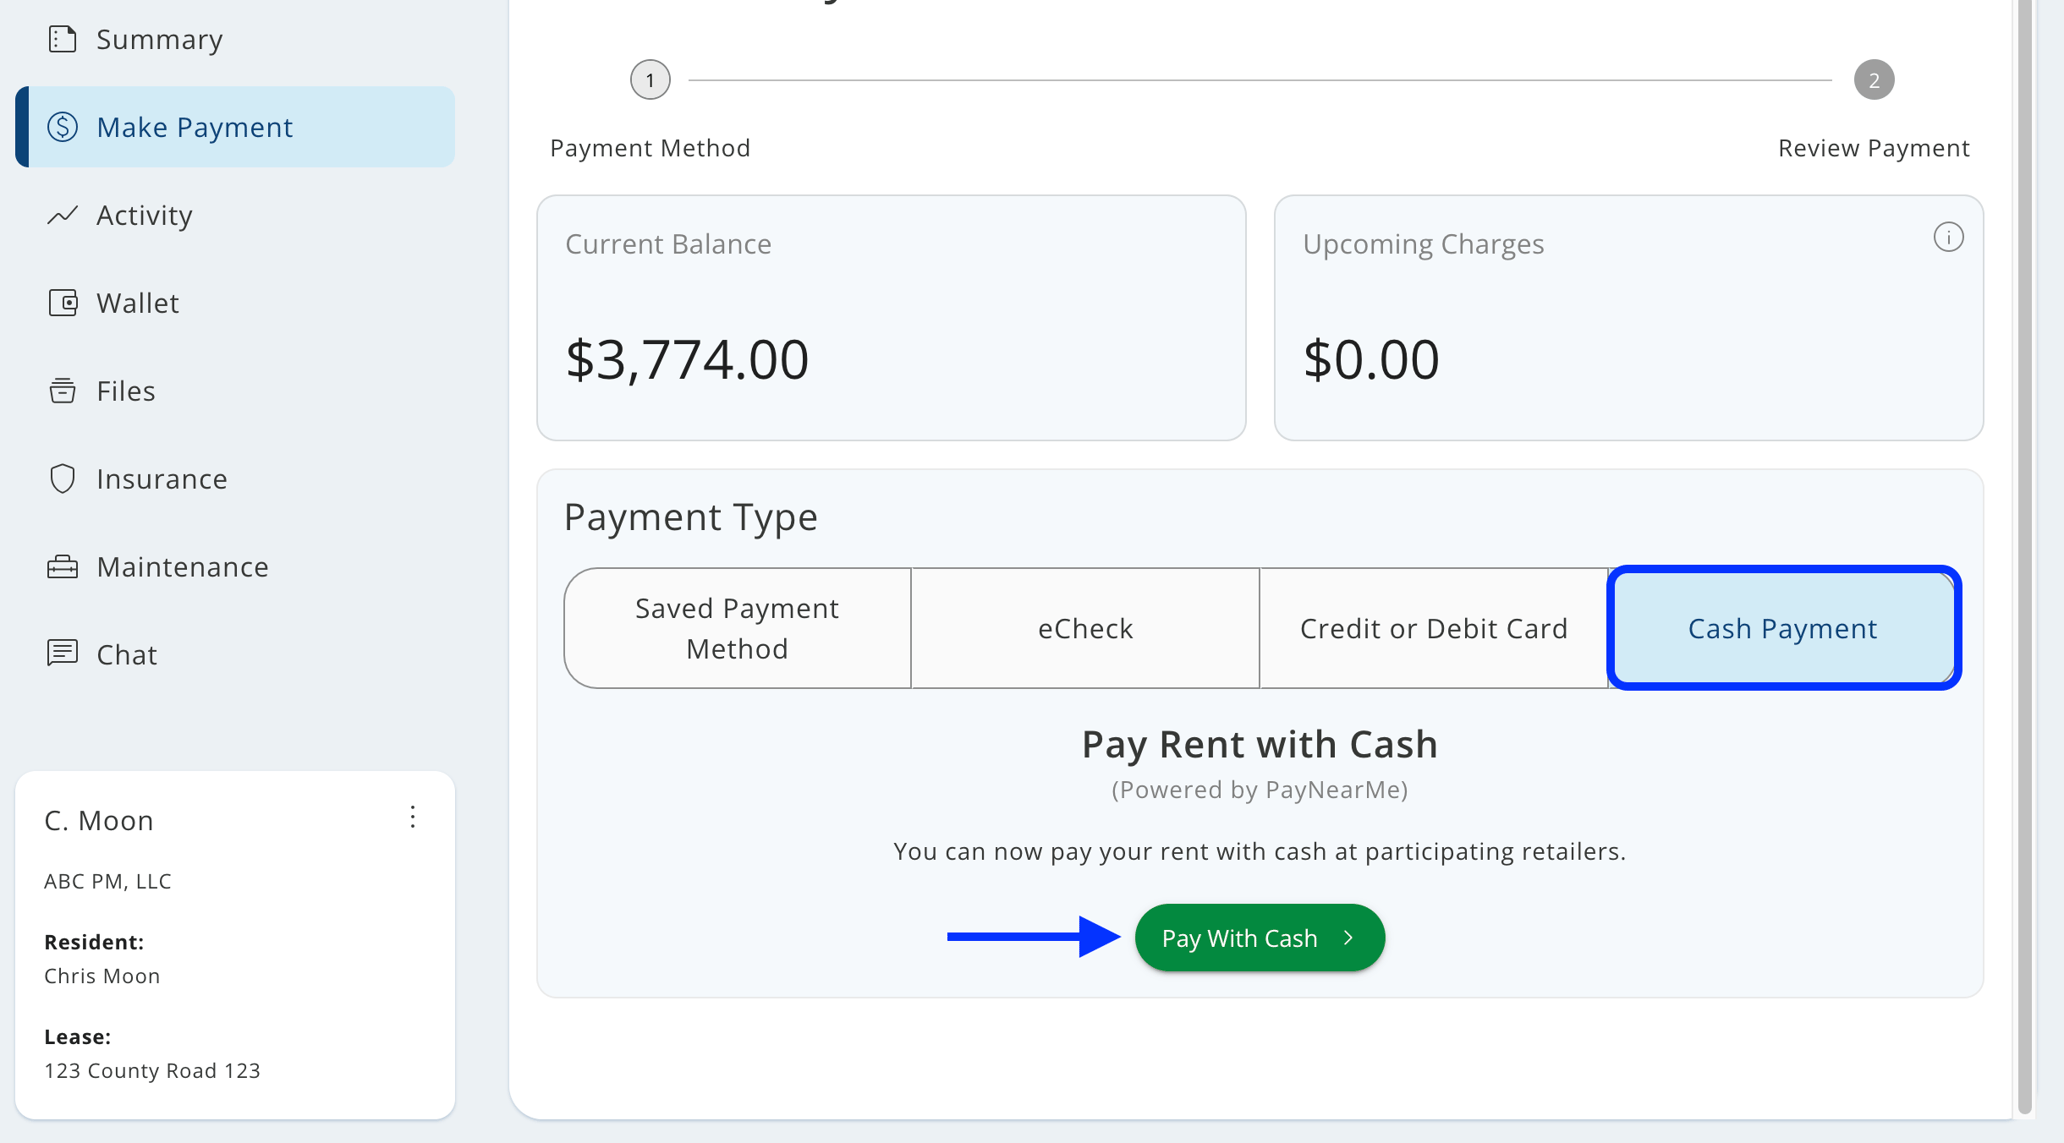This screenshot has width=2064, height=1143.
Task: Click step 2 Review Payment marker
Action: coord(1874,80)
